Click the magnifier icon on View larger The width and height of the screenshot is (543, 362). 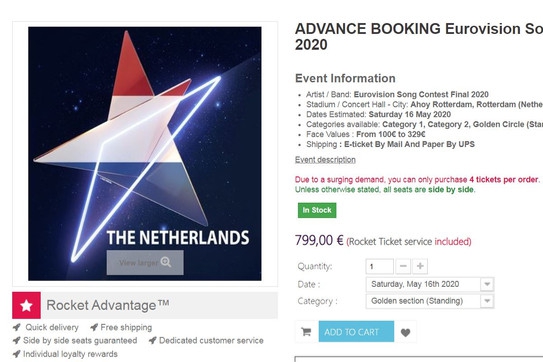(x=166, y=262)
